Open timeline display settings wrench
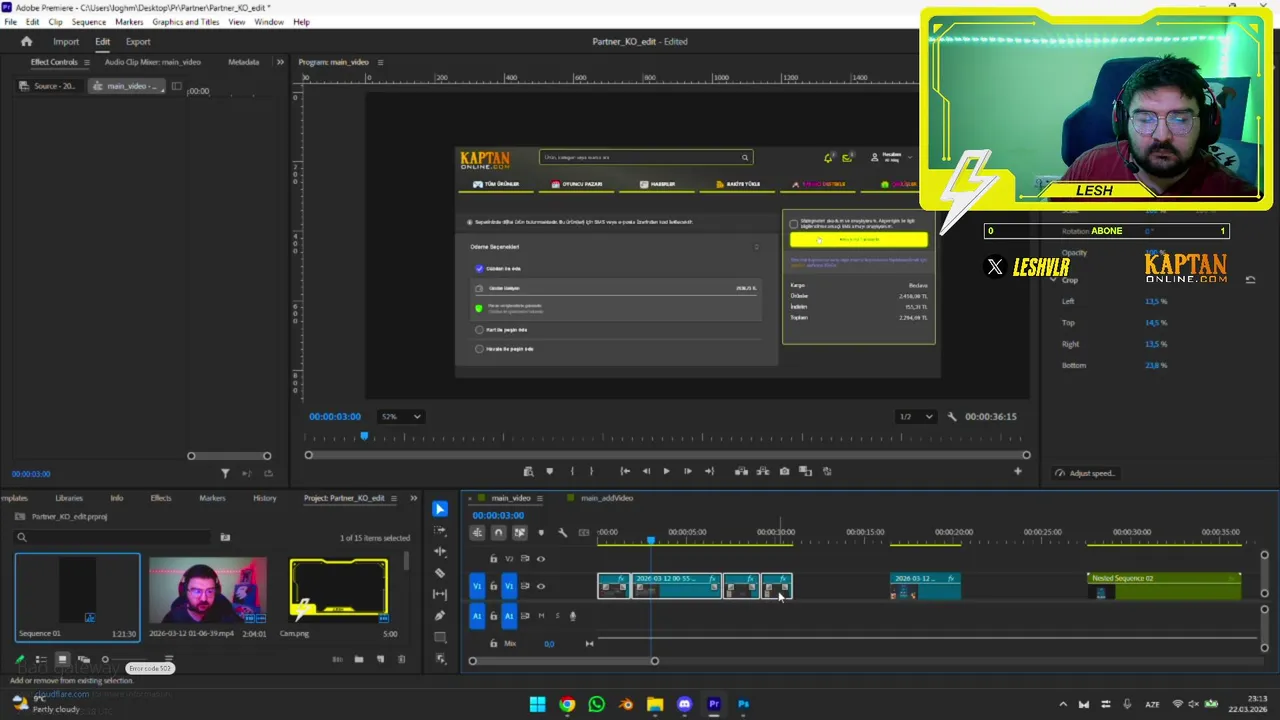 point(562,532)
